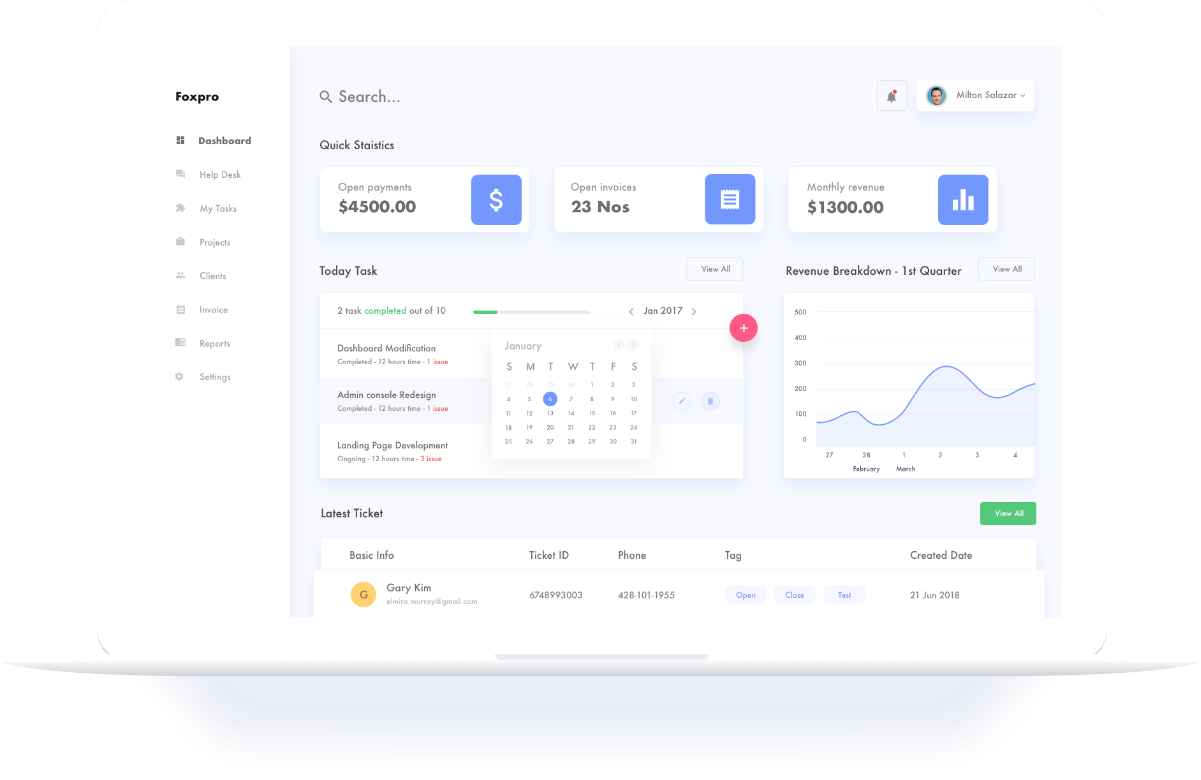This screenshot has height=780, width=1201.
Task: Click the Open invoices receipt icon
Action: [x=729, y=200]
